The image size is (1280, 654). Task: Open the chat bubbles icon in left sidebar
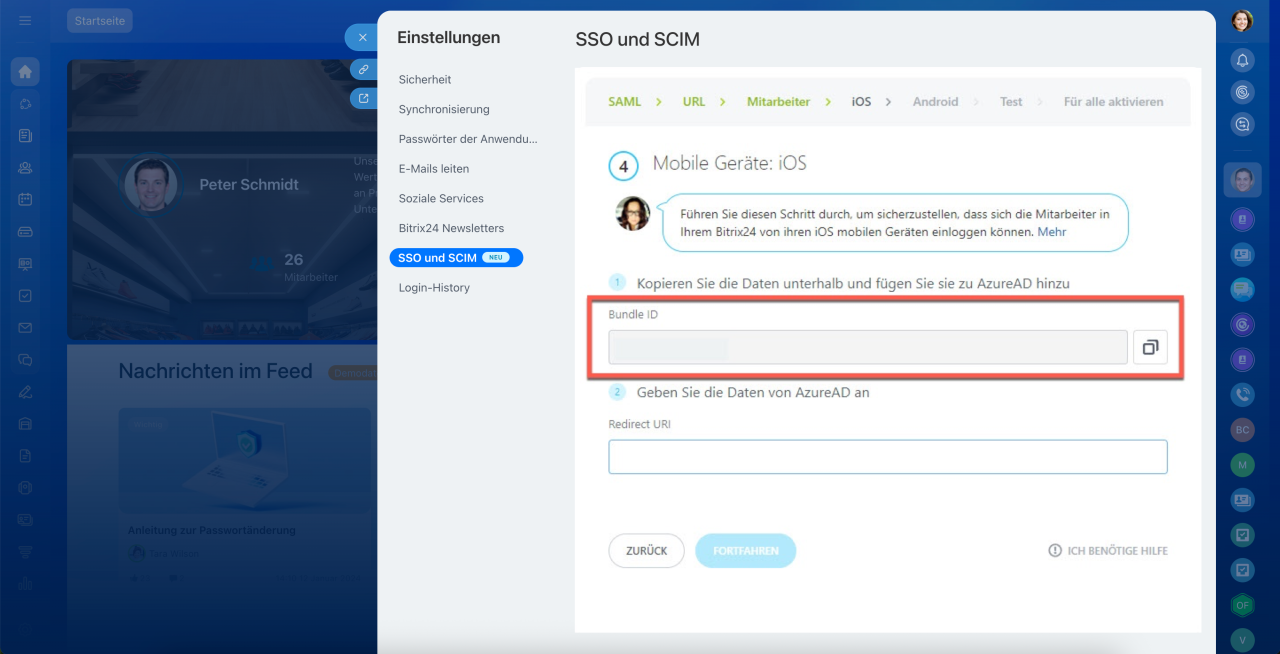point(26,359)
